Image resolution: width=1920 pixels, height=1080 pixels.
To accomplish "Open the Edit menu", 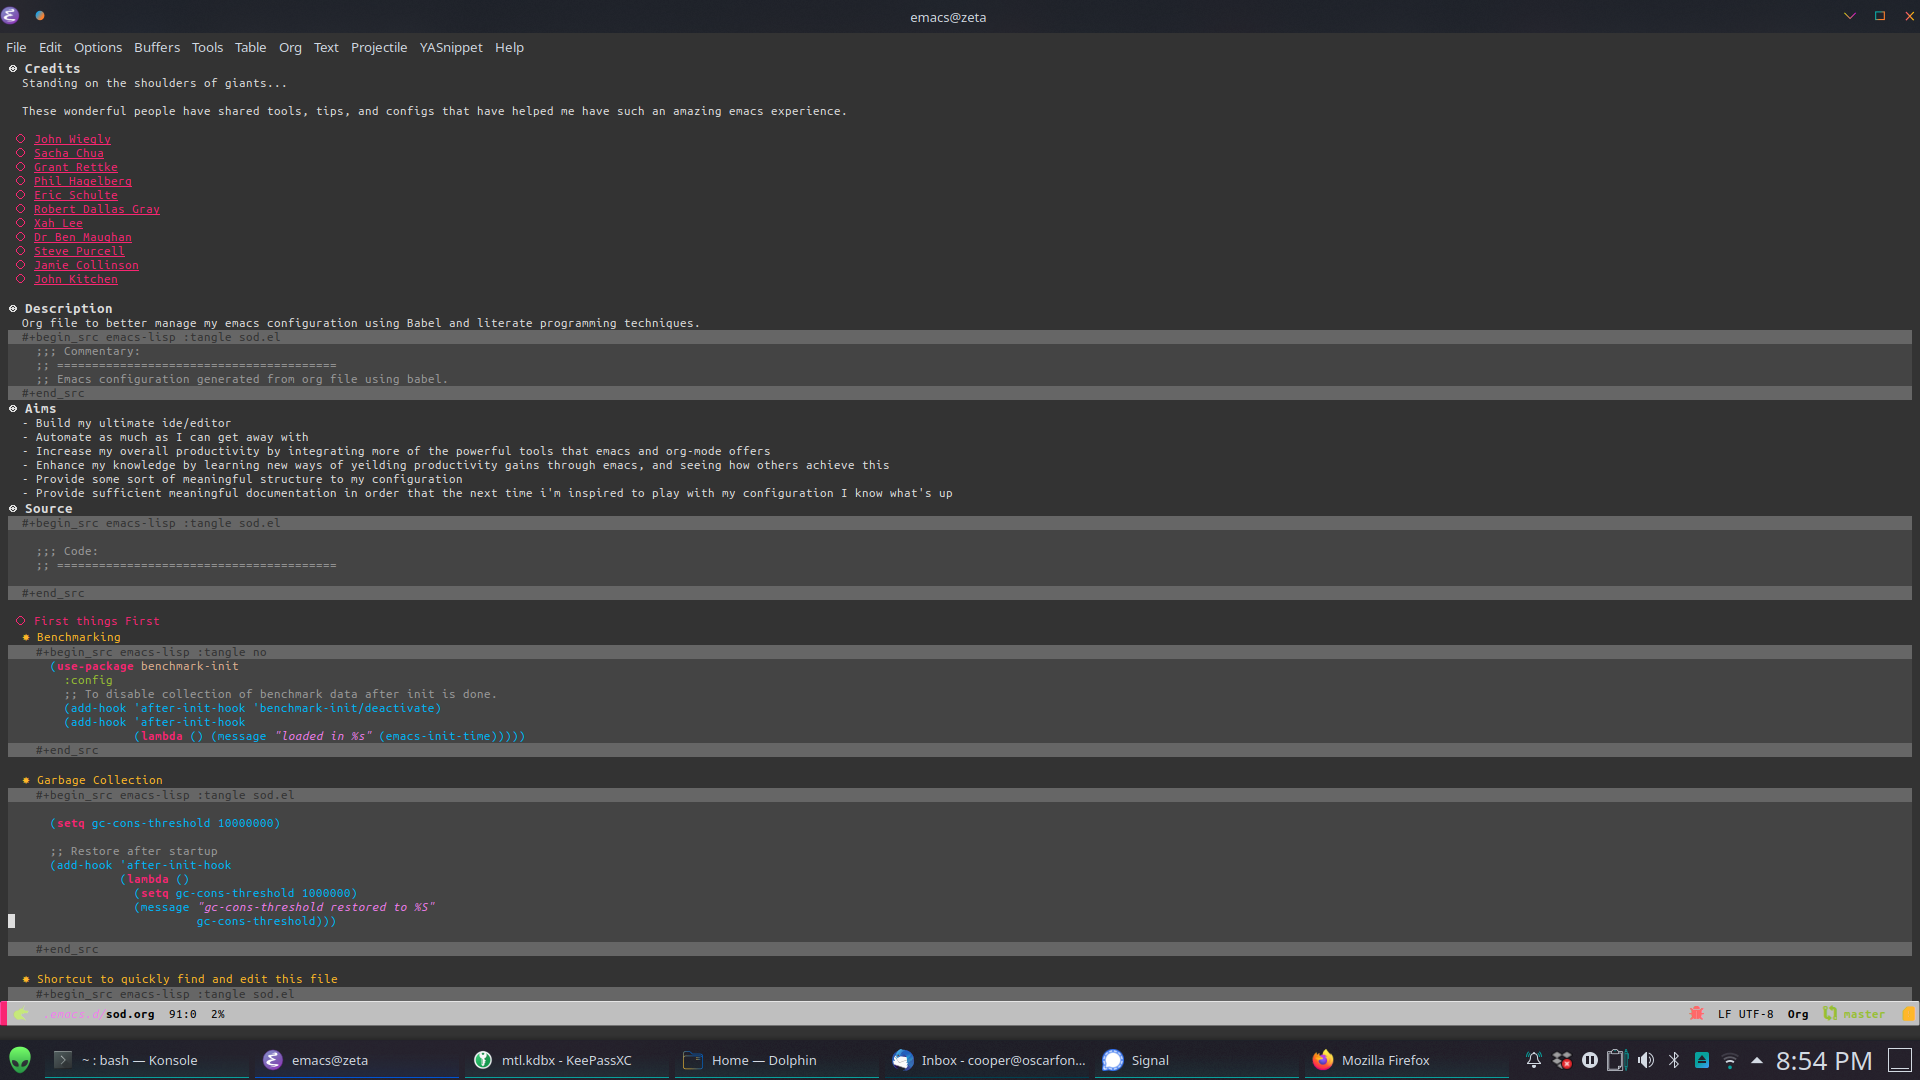I will 50,47.
